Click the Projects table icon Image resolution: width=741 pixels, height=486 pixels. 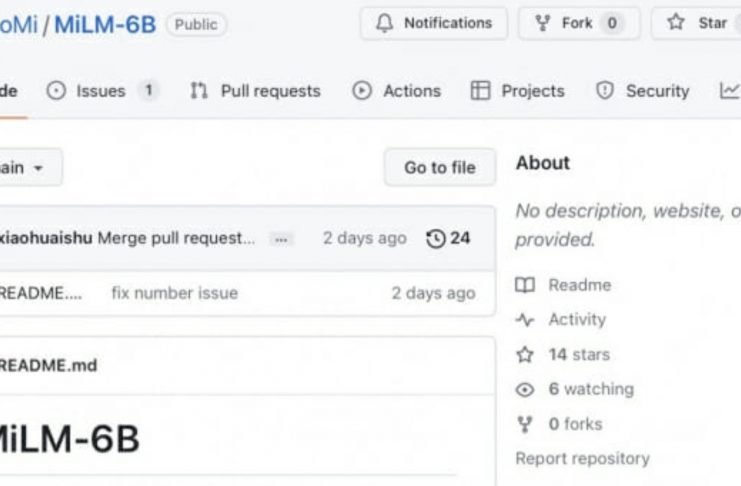[x=480, y=90]
